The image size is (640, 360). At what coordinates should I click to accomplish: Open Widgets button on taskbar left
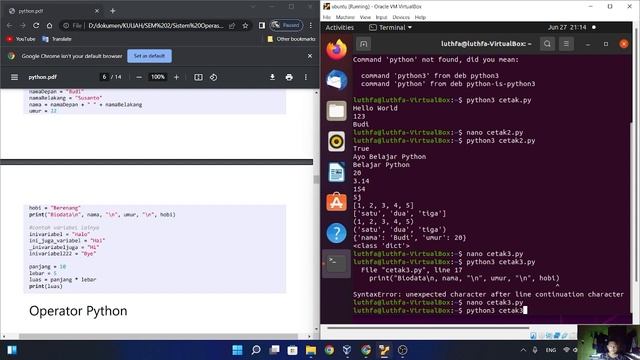click(x=12, y=350)
